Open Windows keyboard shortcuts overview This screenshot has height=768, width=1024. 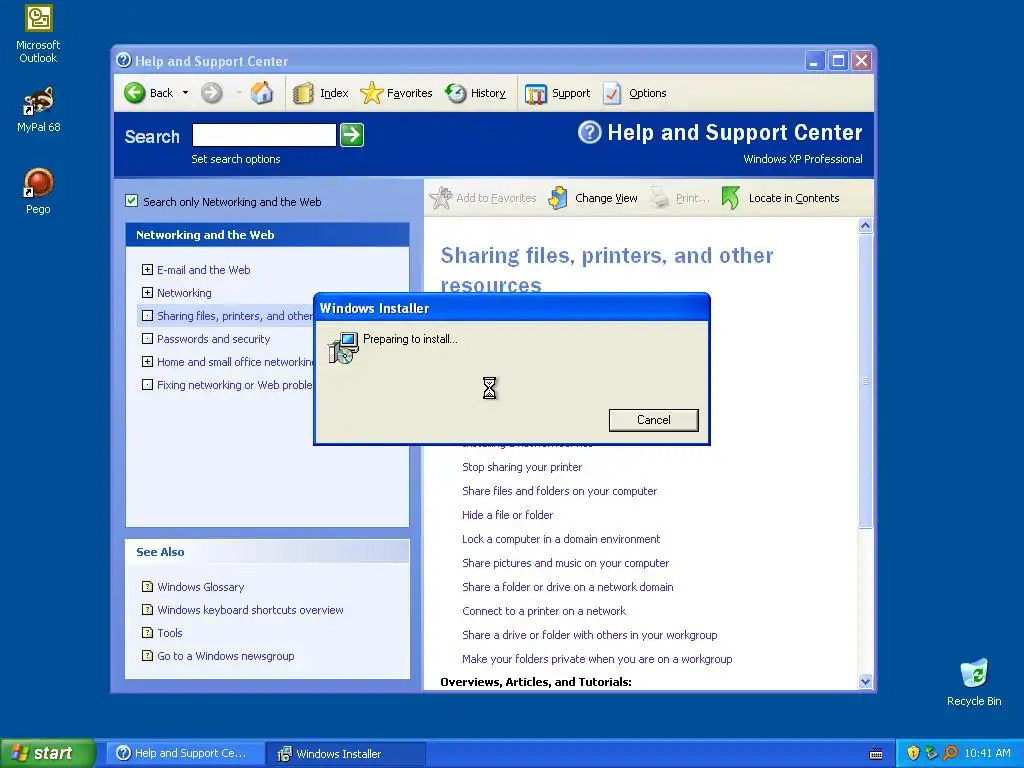pyautogui.click(x=250, y=610)
